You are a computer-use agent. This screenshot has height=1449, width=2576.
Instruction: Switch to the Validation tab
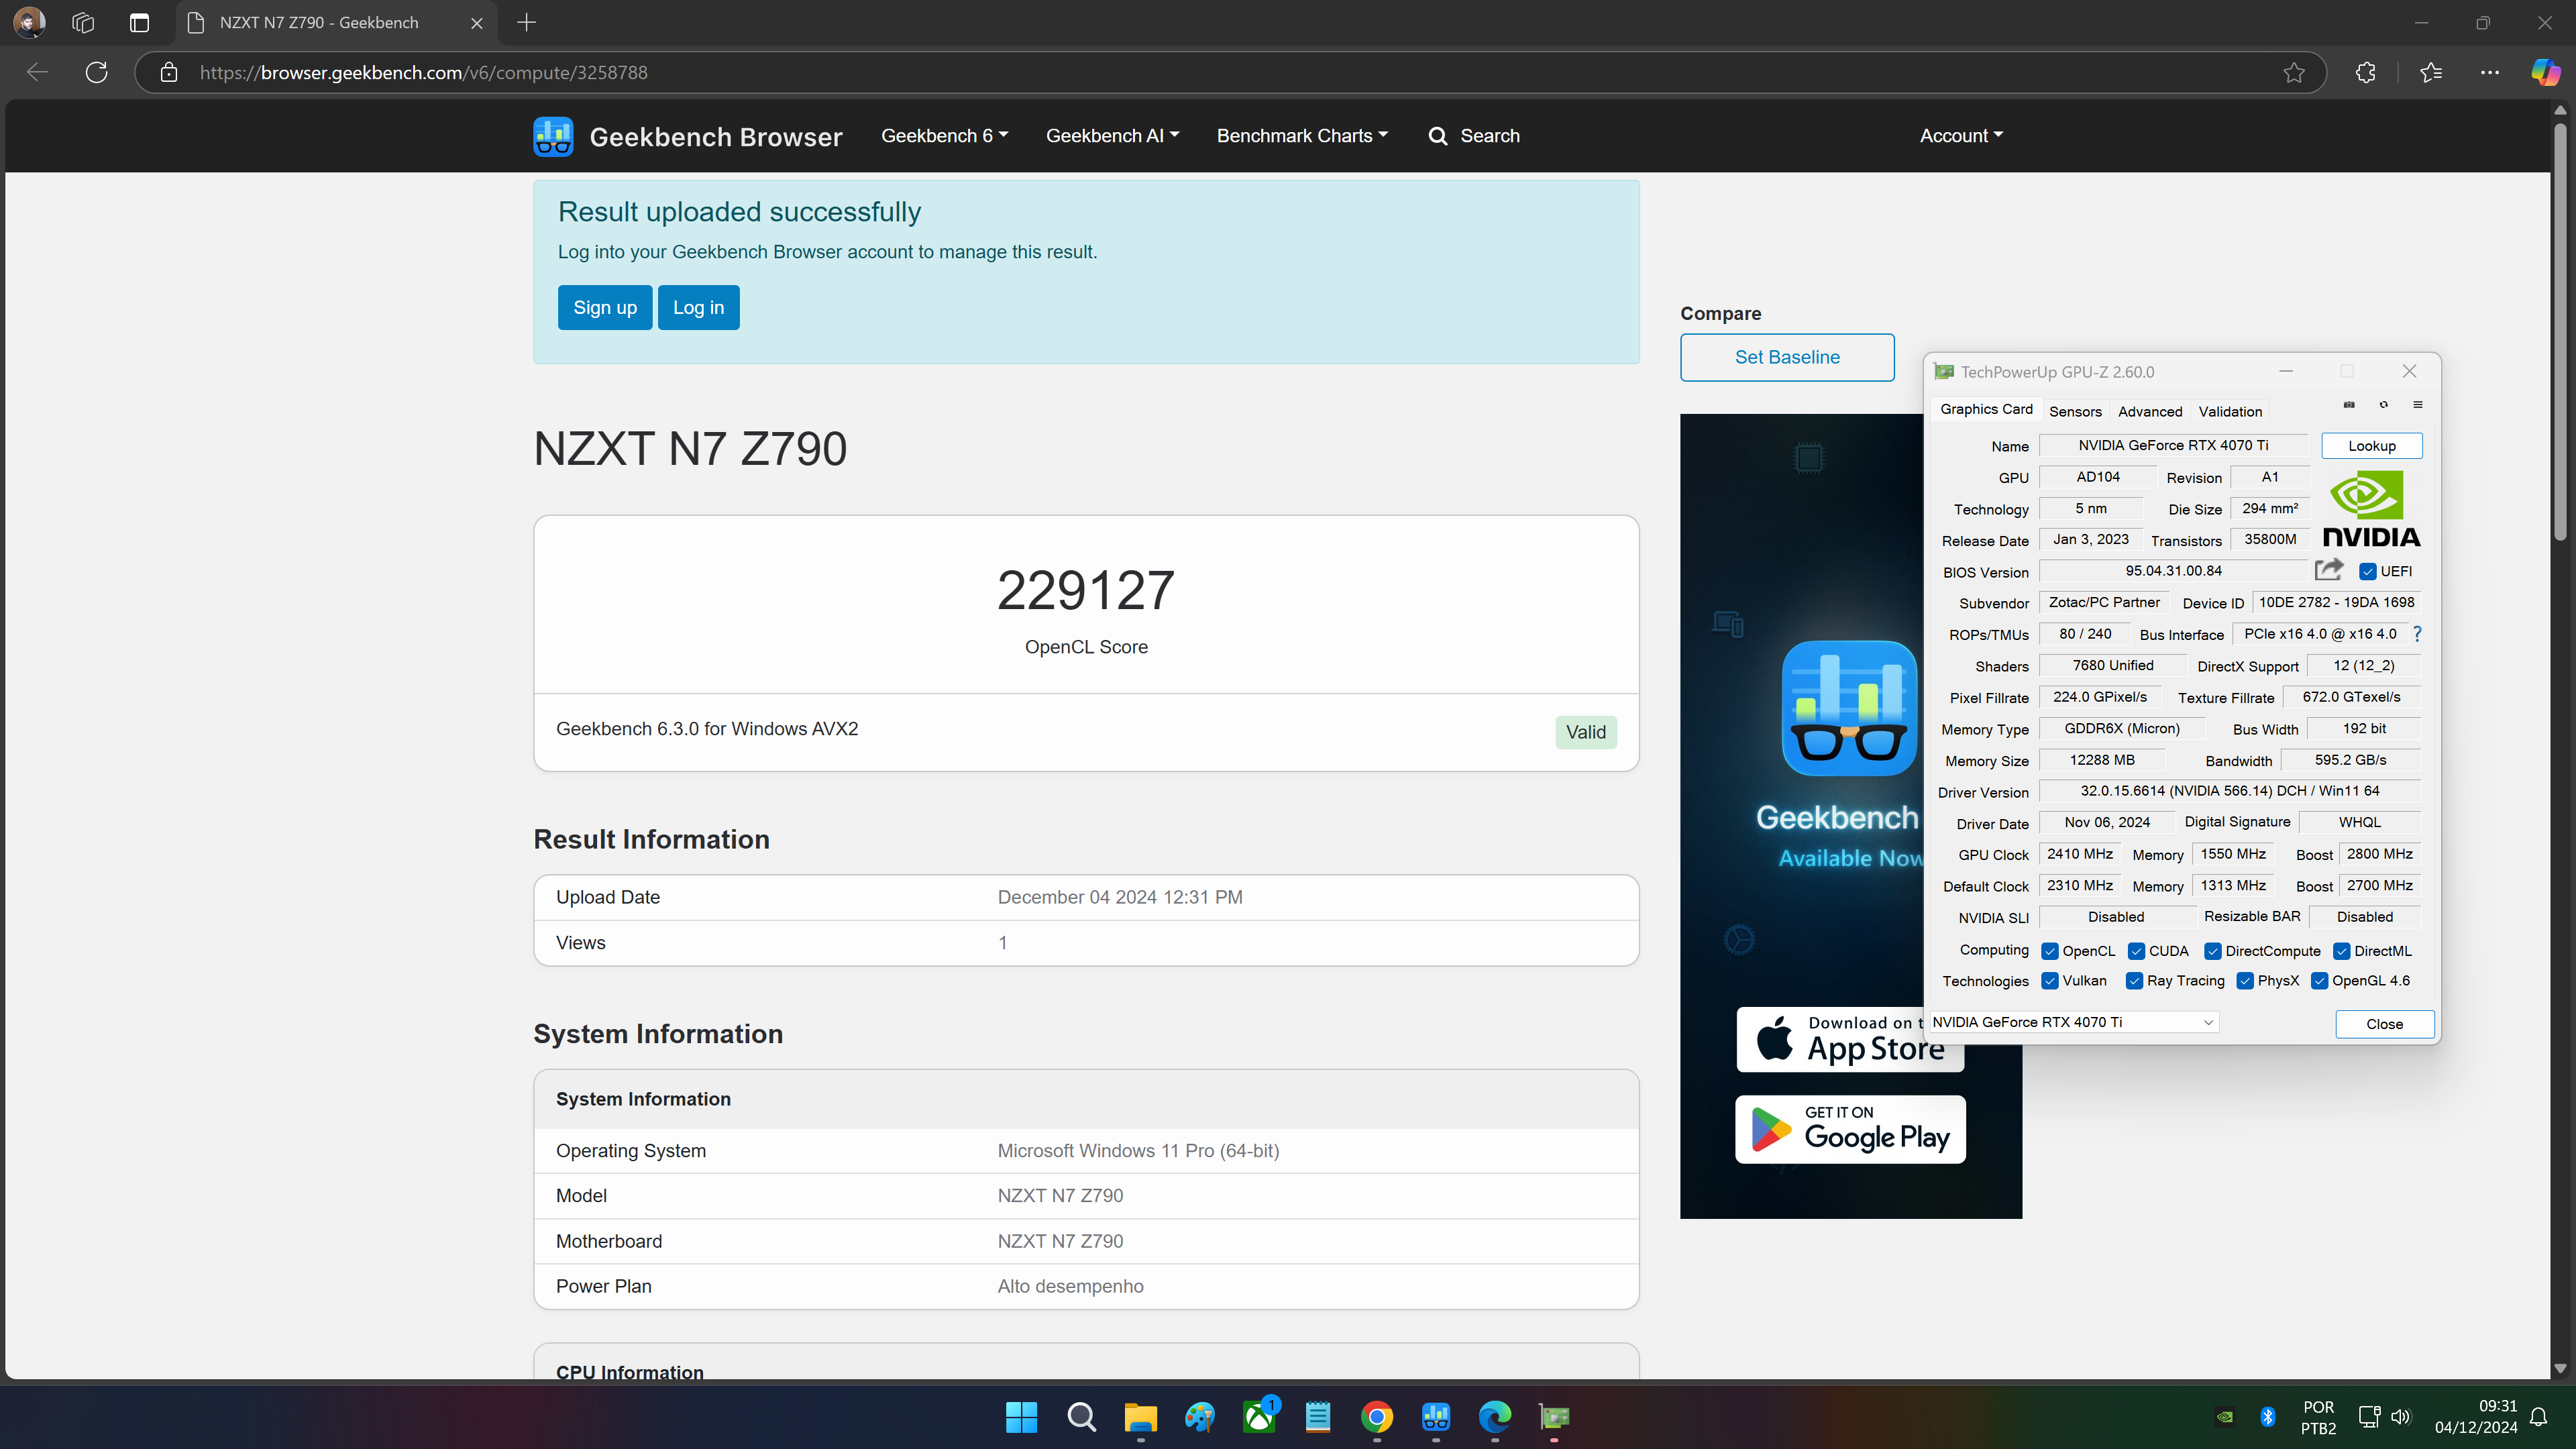point(2230,411)
